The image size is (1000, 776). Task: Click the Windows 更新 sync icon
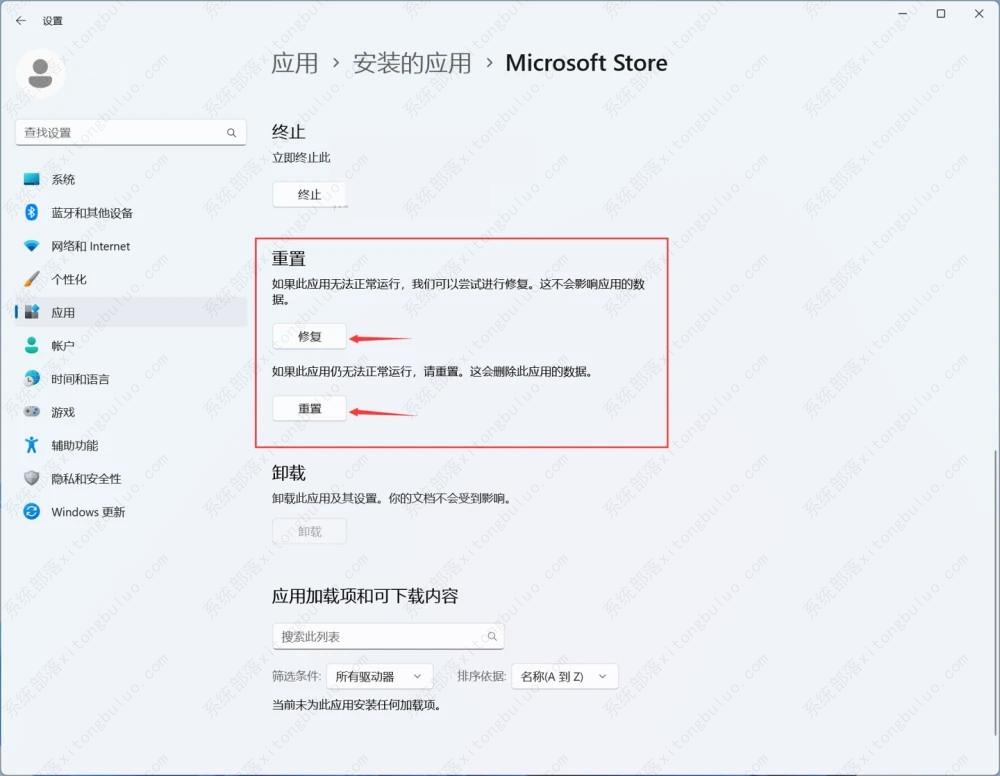(x=32, y=512)
